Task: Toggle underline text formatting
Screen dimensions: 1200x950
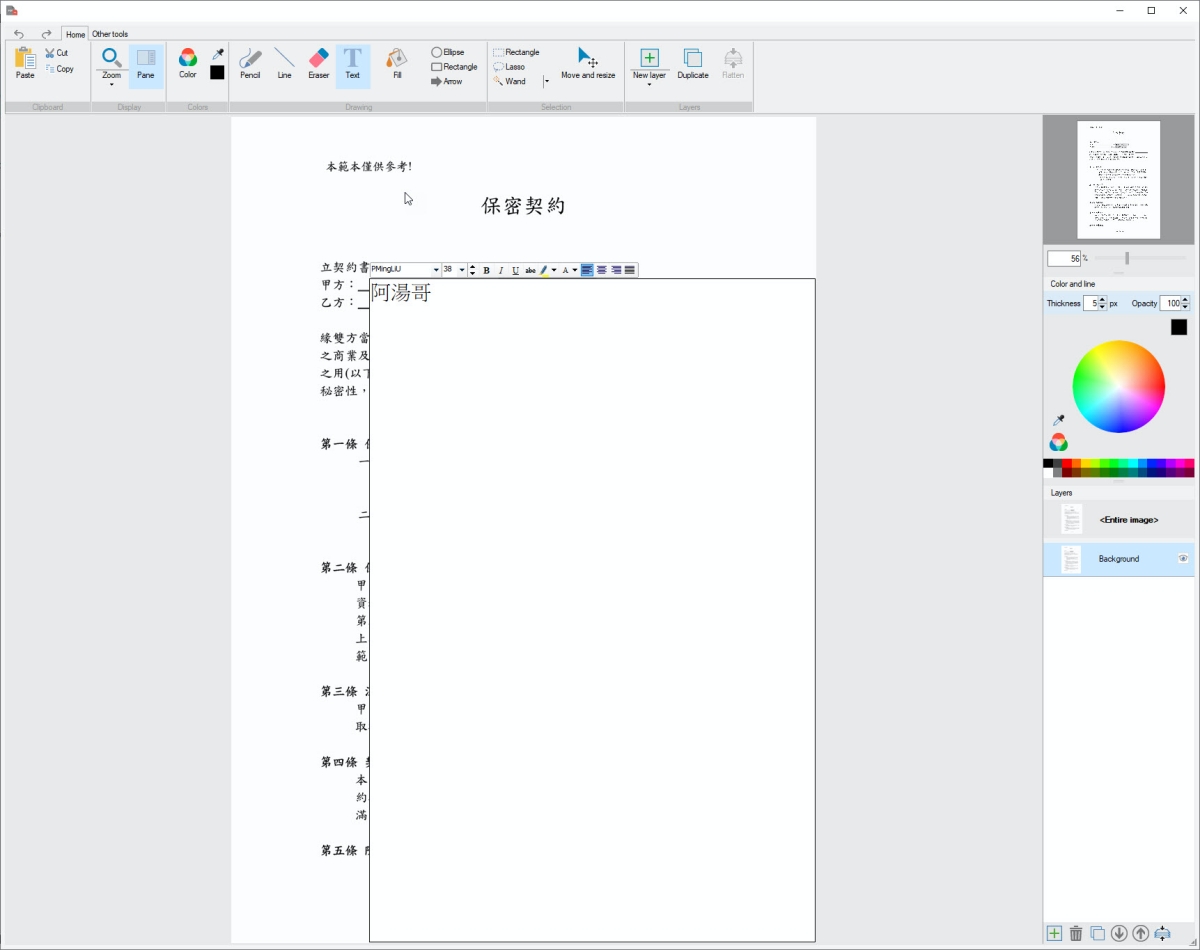Action: coord(515,270)
